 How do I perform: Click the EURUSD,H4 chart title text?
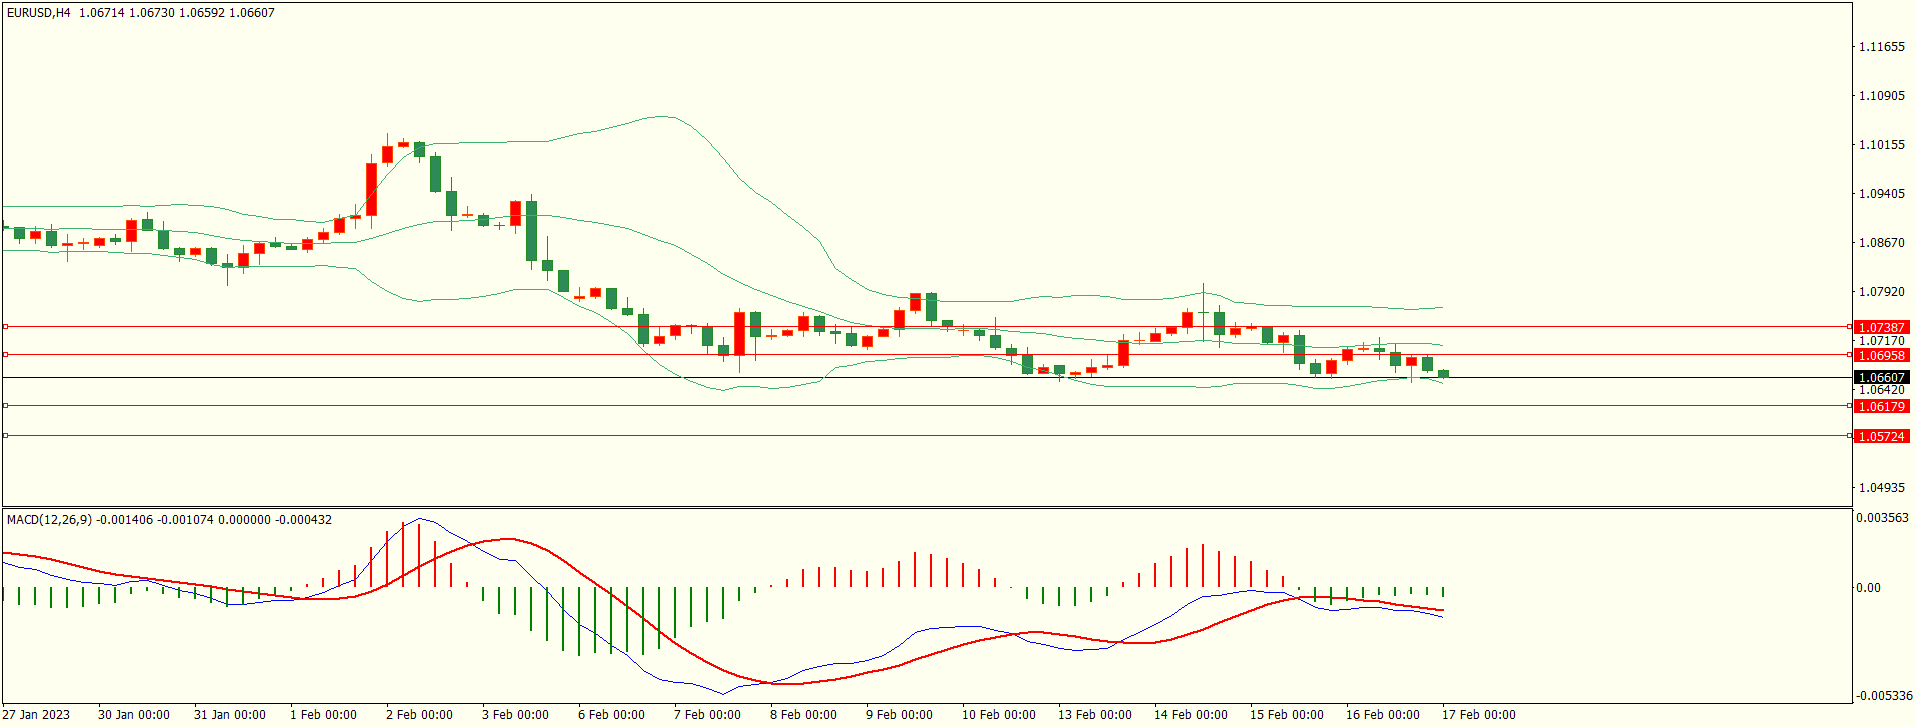coord(39,13)
